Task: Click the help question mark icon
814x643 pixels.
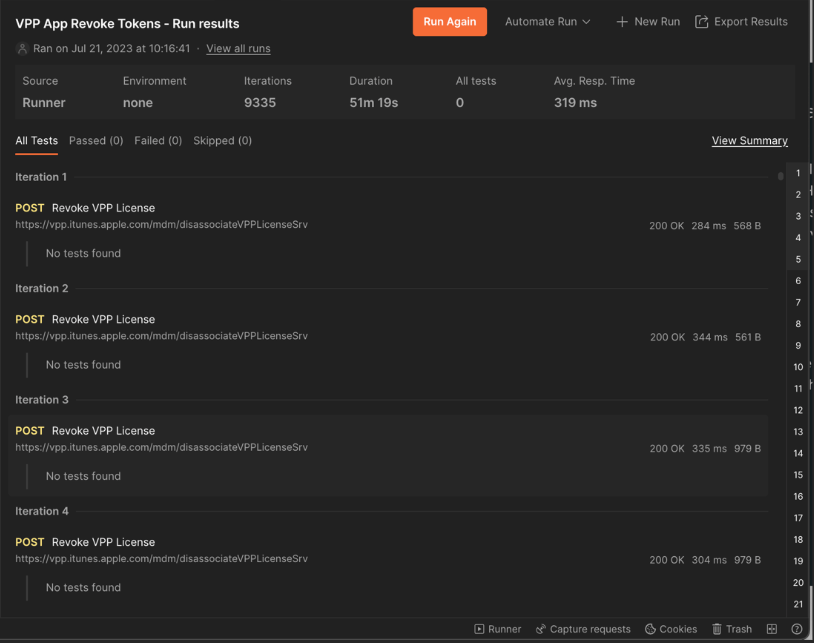Action: (x=797, y=629)
